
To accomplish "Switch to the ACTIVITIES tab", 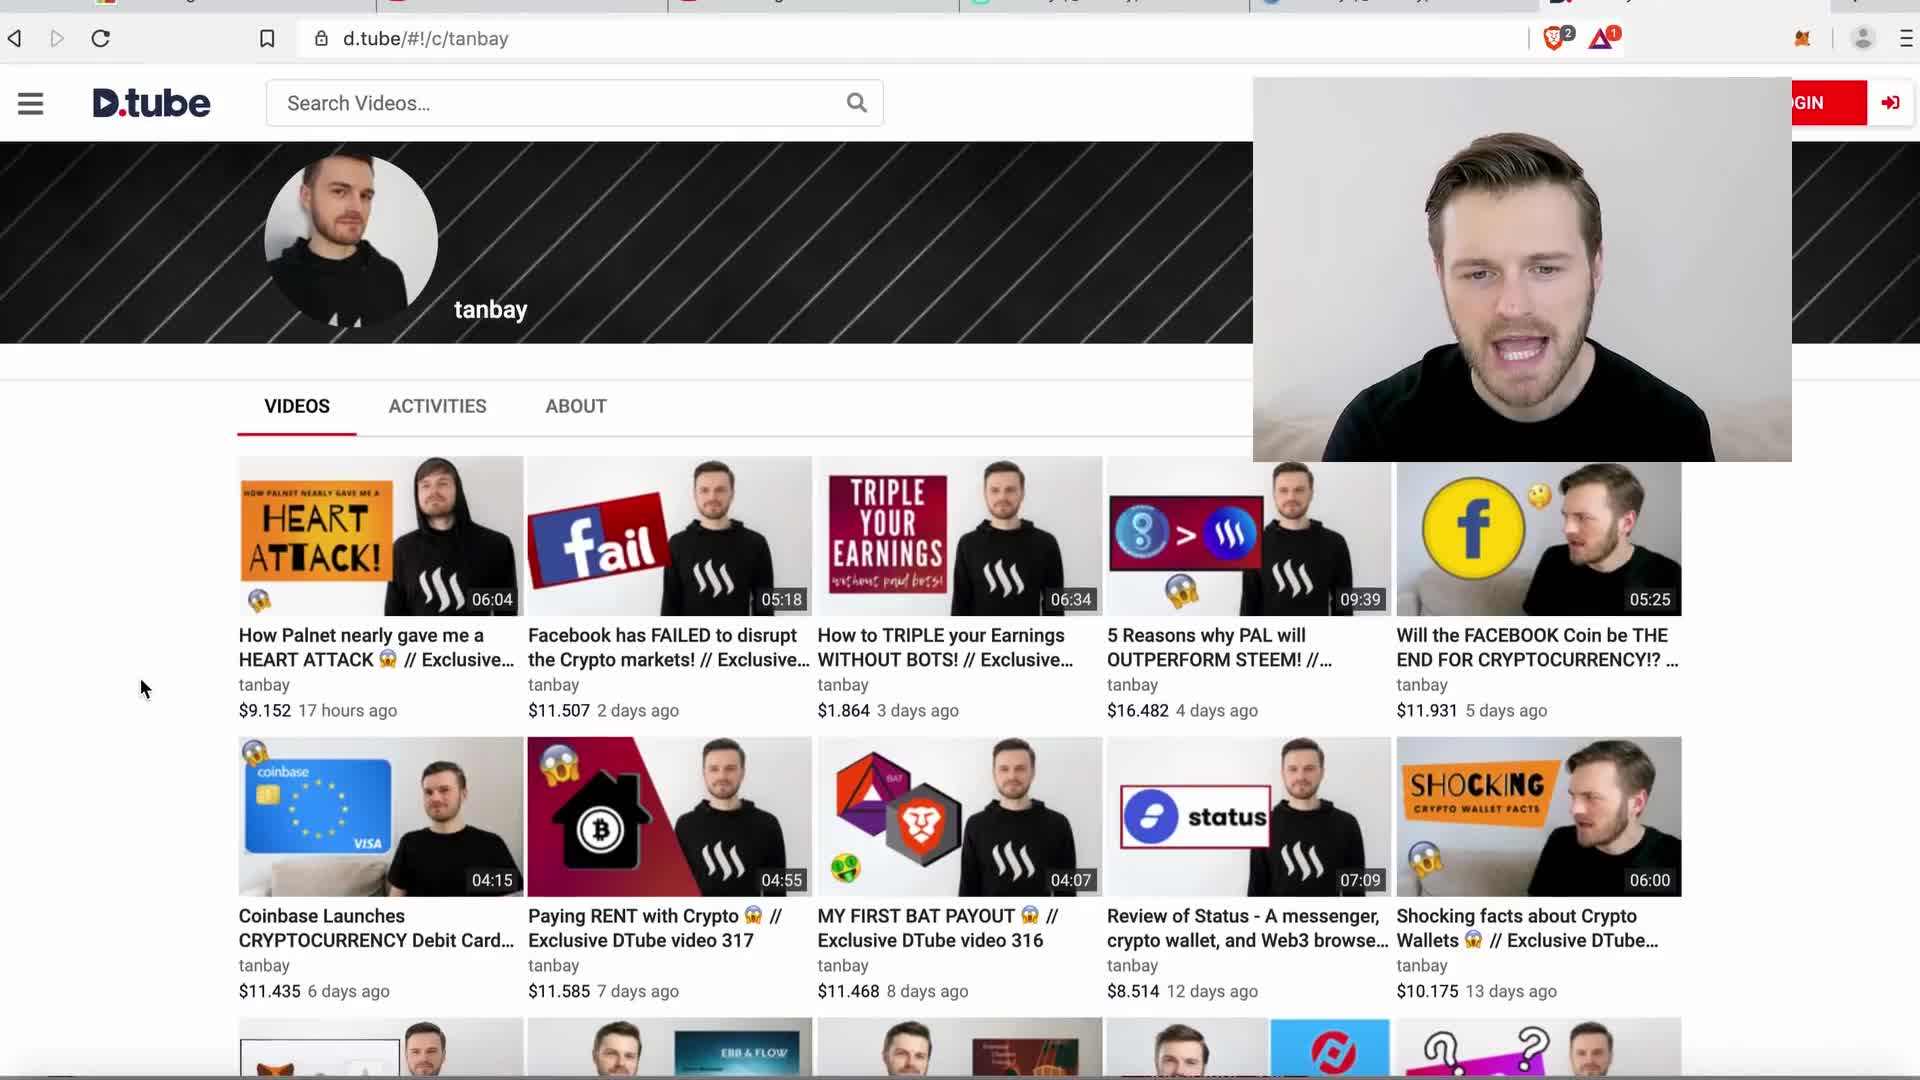I will [437, 406].
